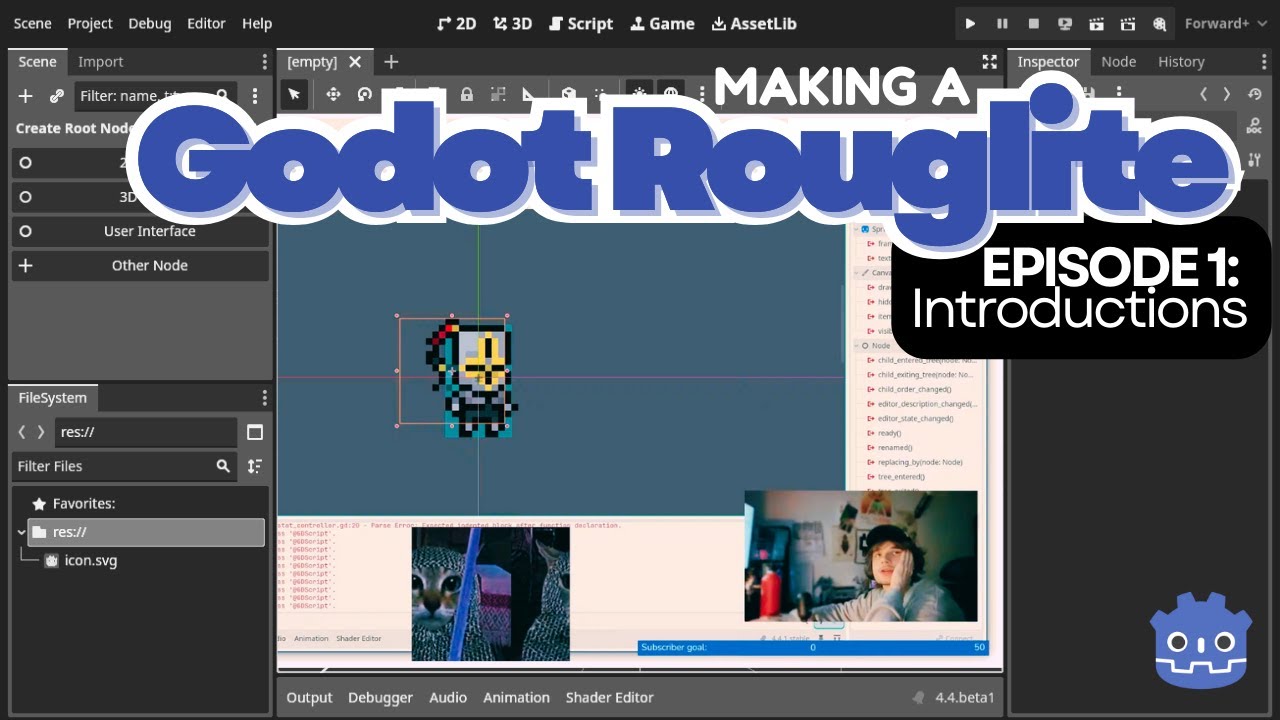1280x720 pixels.
Task: Open the Audio bottom panel
Action: click(x=448, y=697)
